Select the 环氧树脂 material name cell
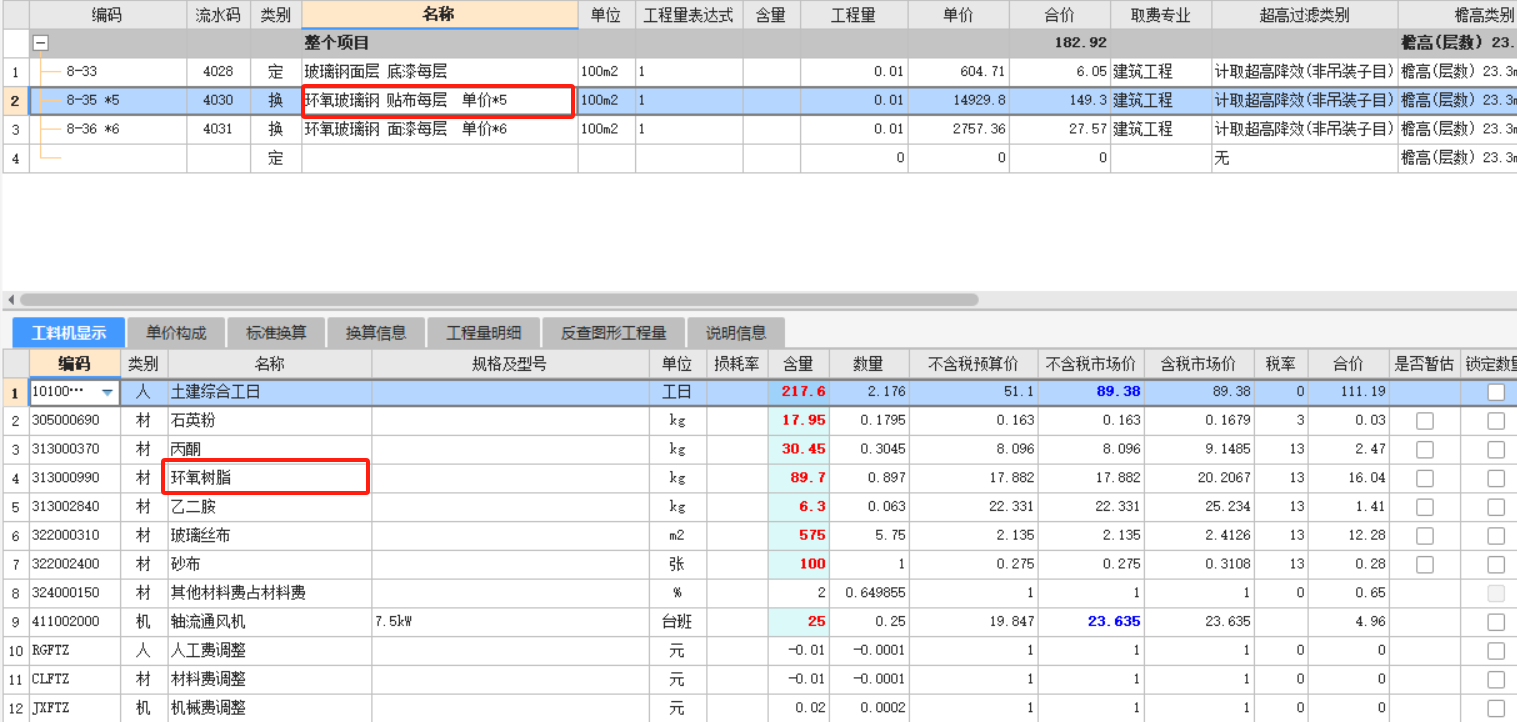 pyautogui.click(x=270, y=478)
